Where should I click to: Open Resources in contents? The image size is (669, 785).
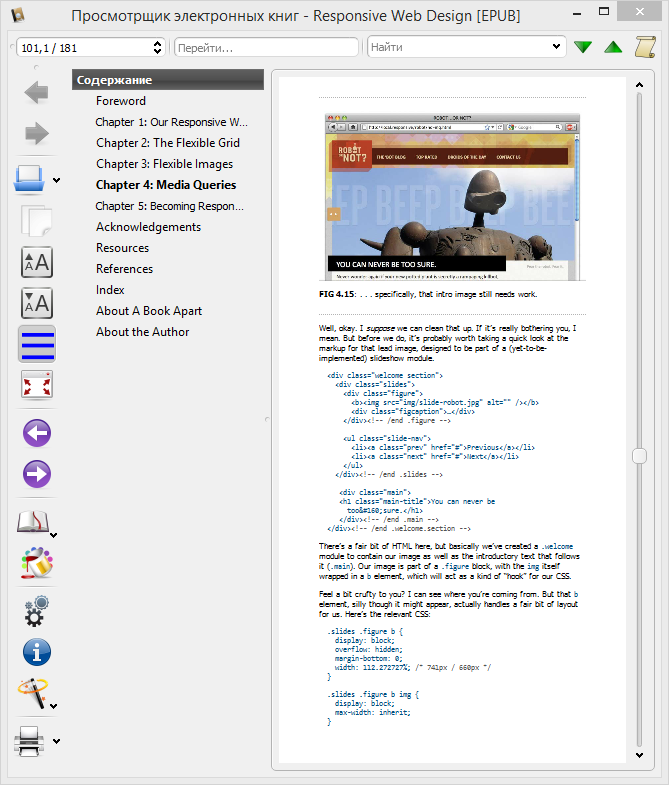tap(122, 248)
